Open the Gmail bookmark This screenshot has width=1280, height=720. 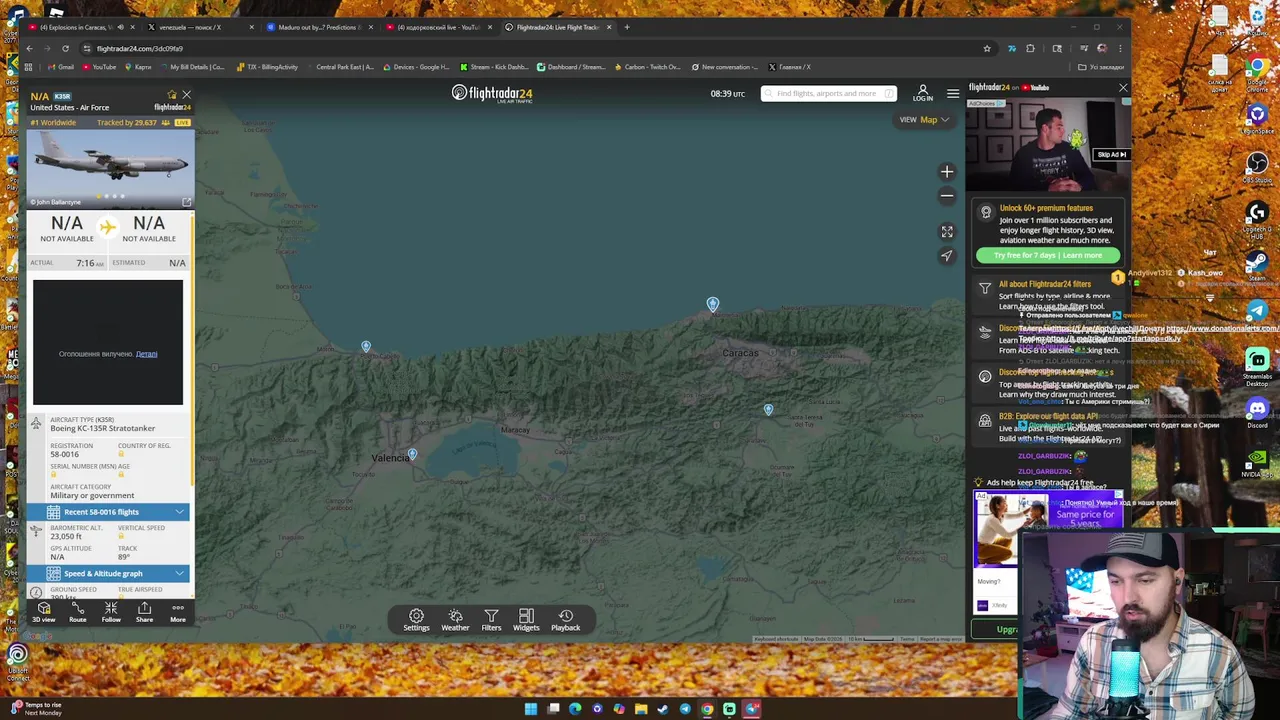tap(60, 67)
